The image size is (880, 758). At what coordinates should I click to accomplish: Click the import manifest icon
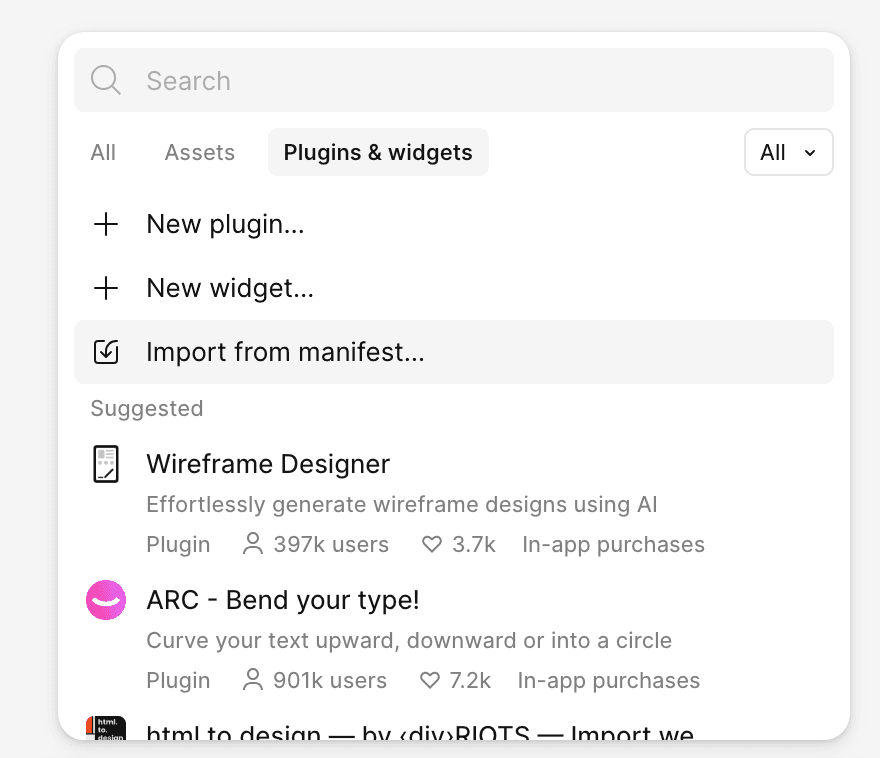tap(106, 352)
